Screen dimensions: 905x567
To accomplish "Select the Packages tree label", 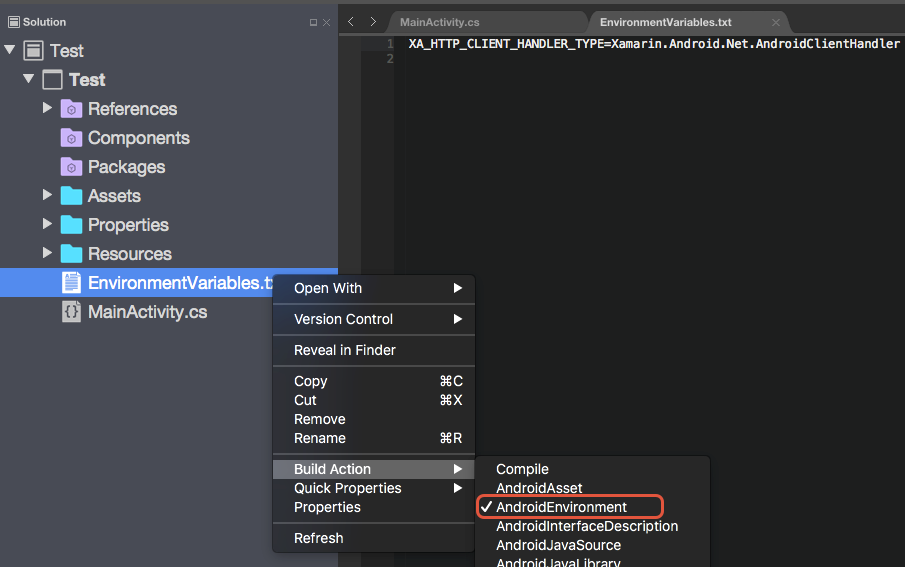I will 126,167.
